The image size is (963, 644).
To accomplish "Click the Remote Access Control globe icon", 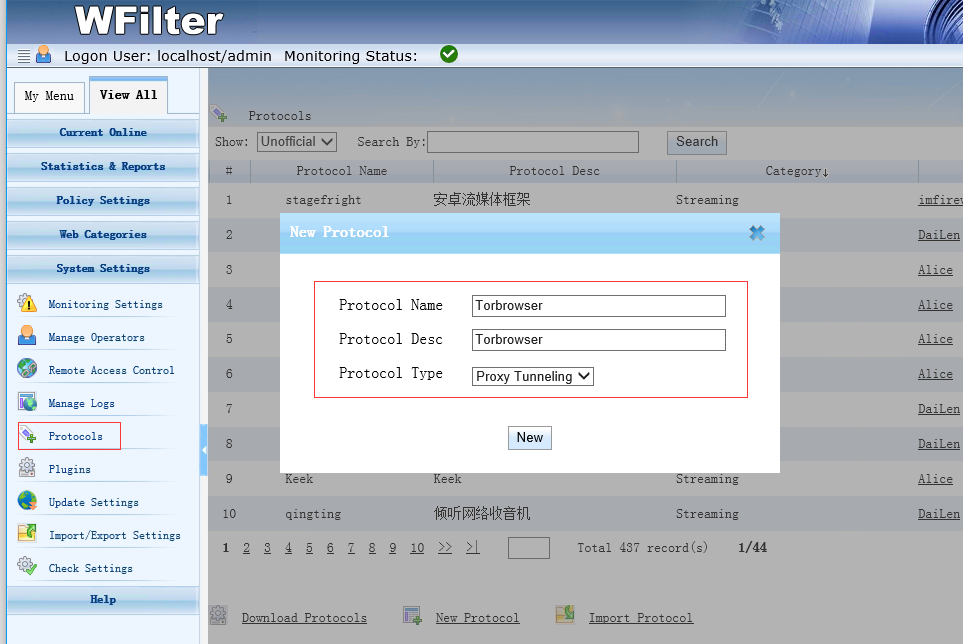I will point(27,369).
